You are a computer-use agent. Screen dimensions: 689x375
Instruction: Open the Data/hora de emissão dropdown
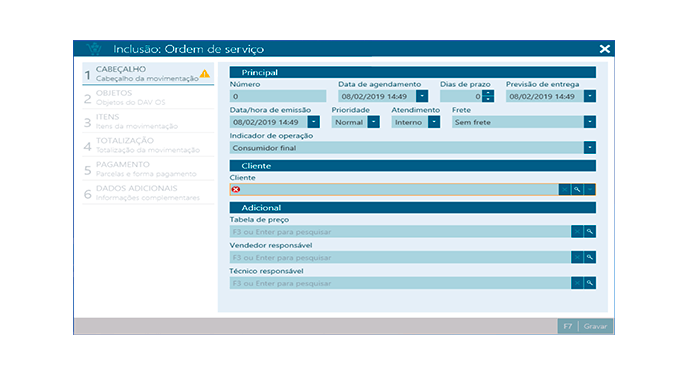(x=314, y=122)
